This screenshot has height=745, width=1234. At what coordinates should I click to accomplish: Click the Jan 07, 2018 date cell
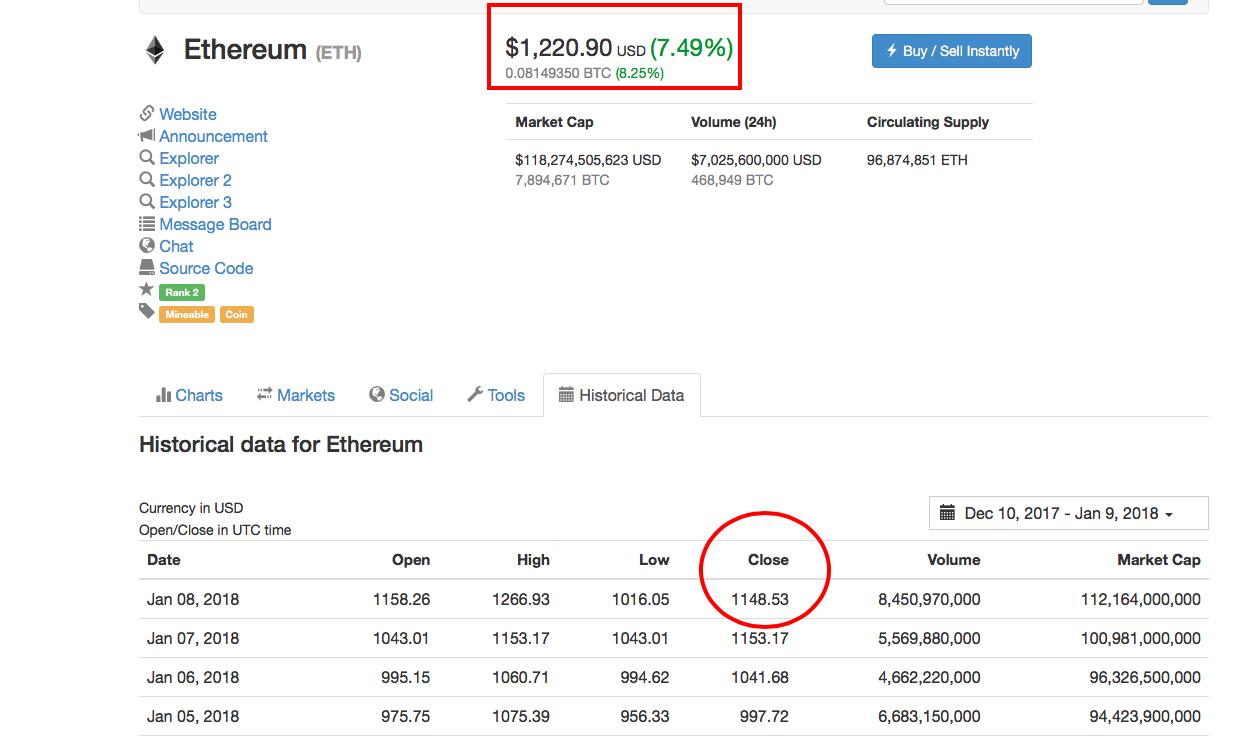(193, 638)
